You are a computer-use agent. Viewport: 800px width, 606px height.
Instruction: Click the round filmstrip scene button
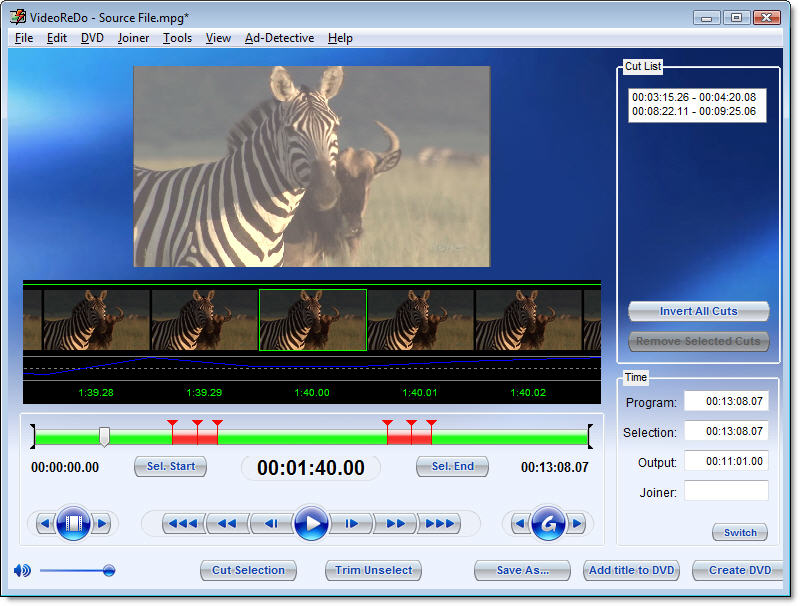coord(73,523)
